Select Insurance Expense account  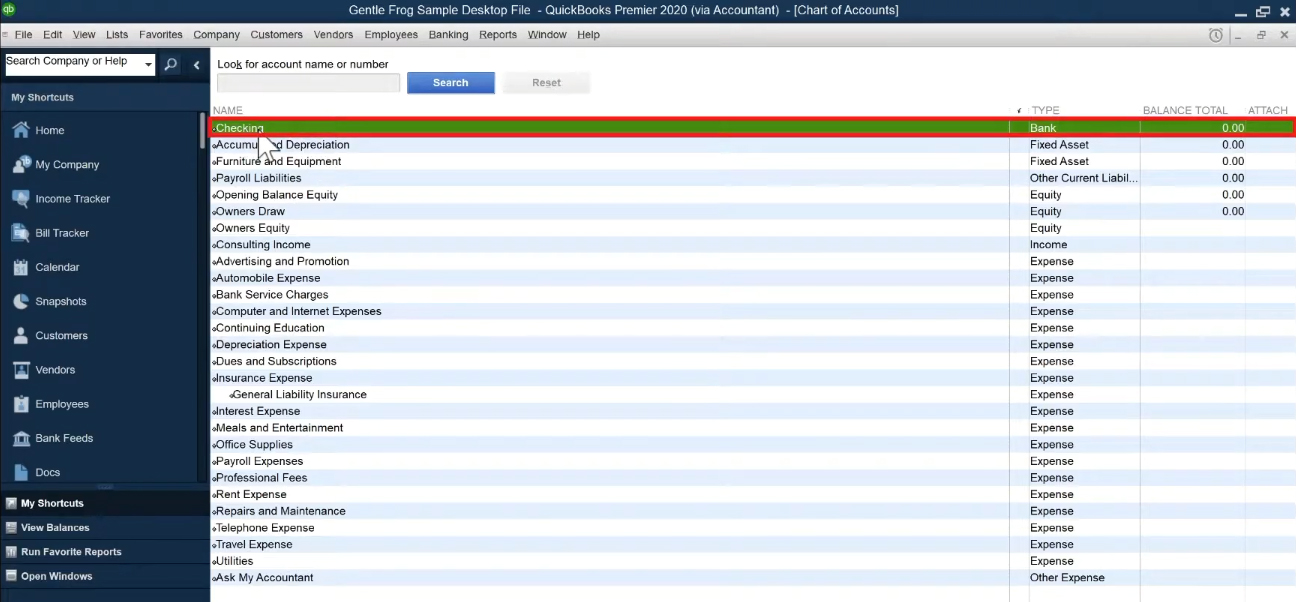pyautogui.click(x=752, y=378)
